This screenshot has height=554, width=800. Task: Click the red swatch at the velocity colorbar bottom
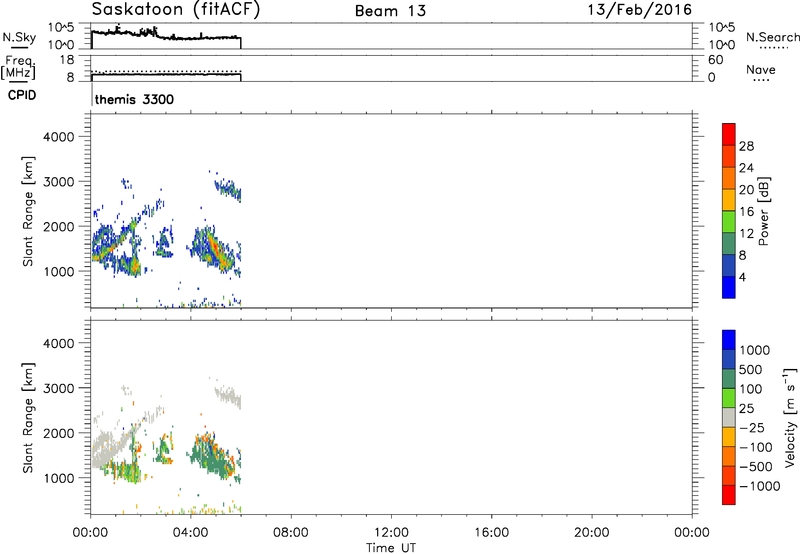pos(729,495)
